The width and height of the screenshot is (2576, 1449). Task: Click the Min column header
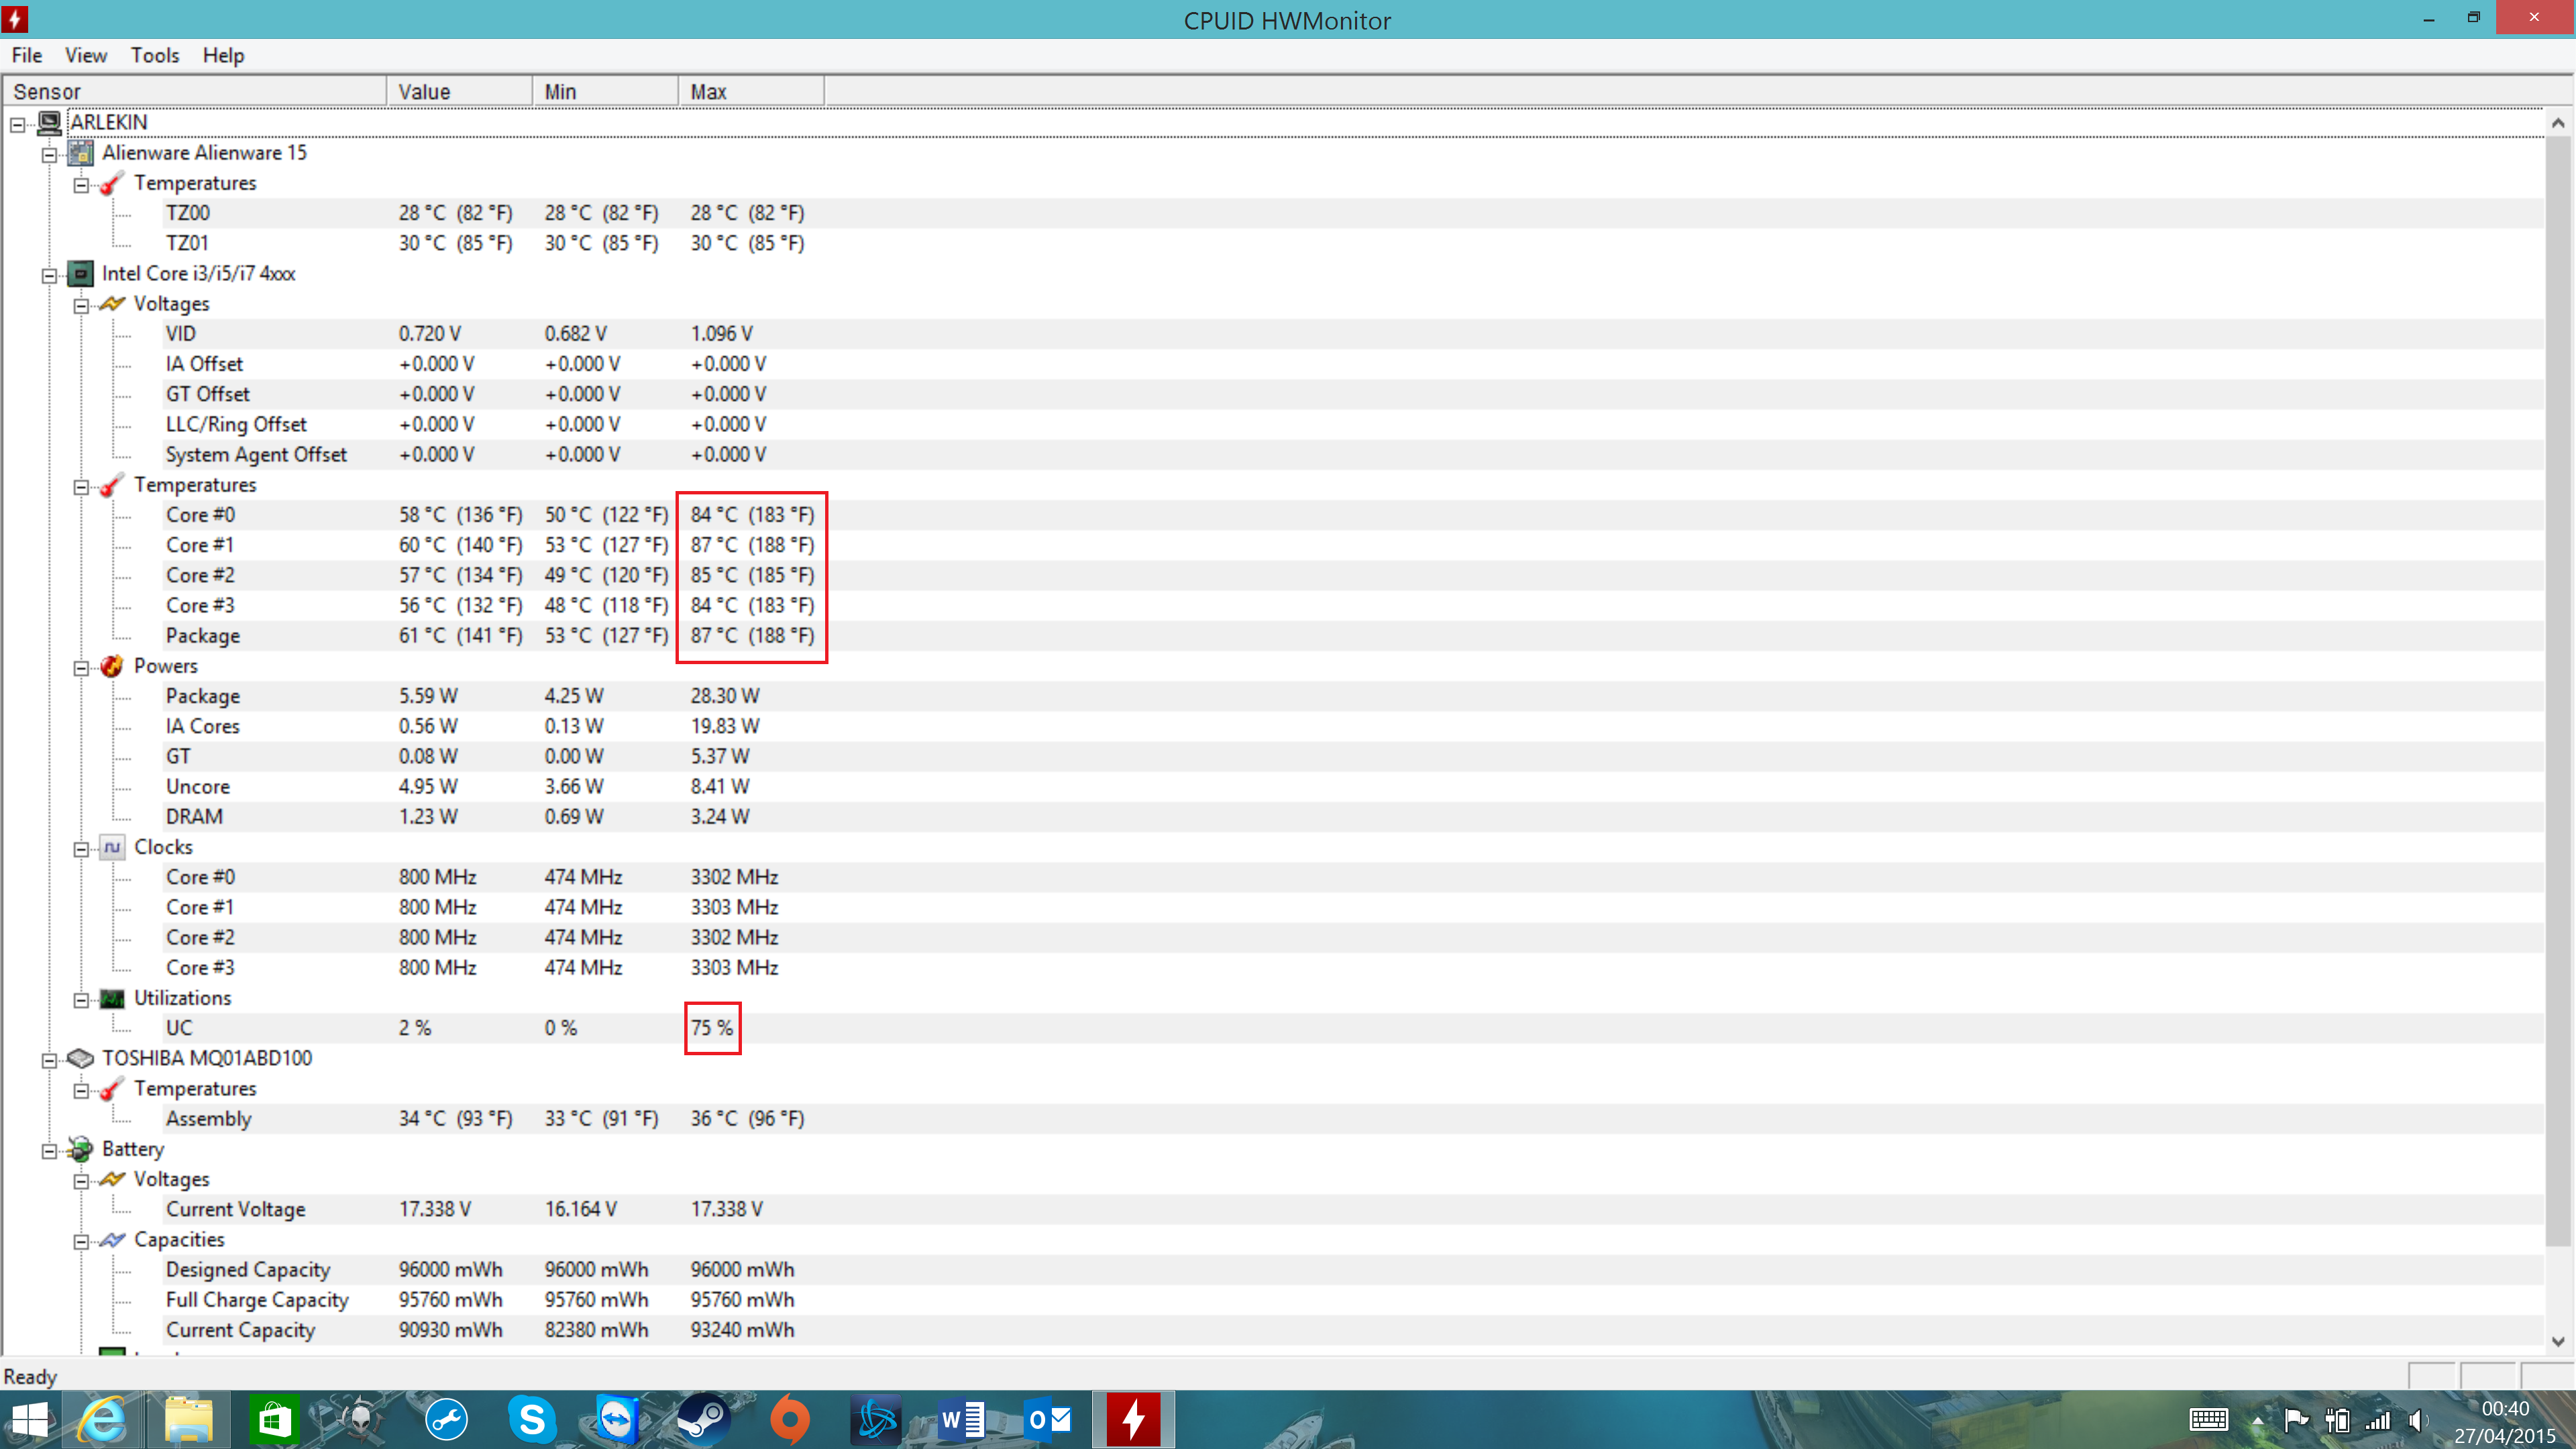(605, 91)
